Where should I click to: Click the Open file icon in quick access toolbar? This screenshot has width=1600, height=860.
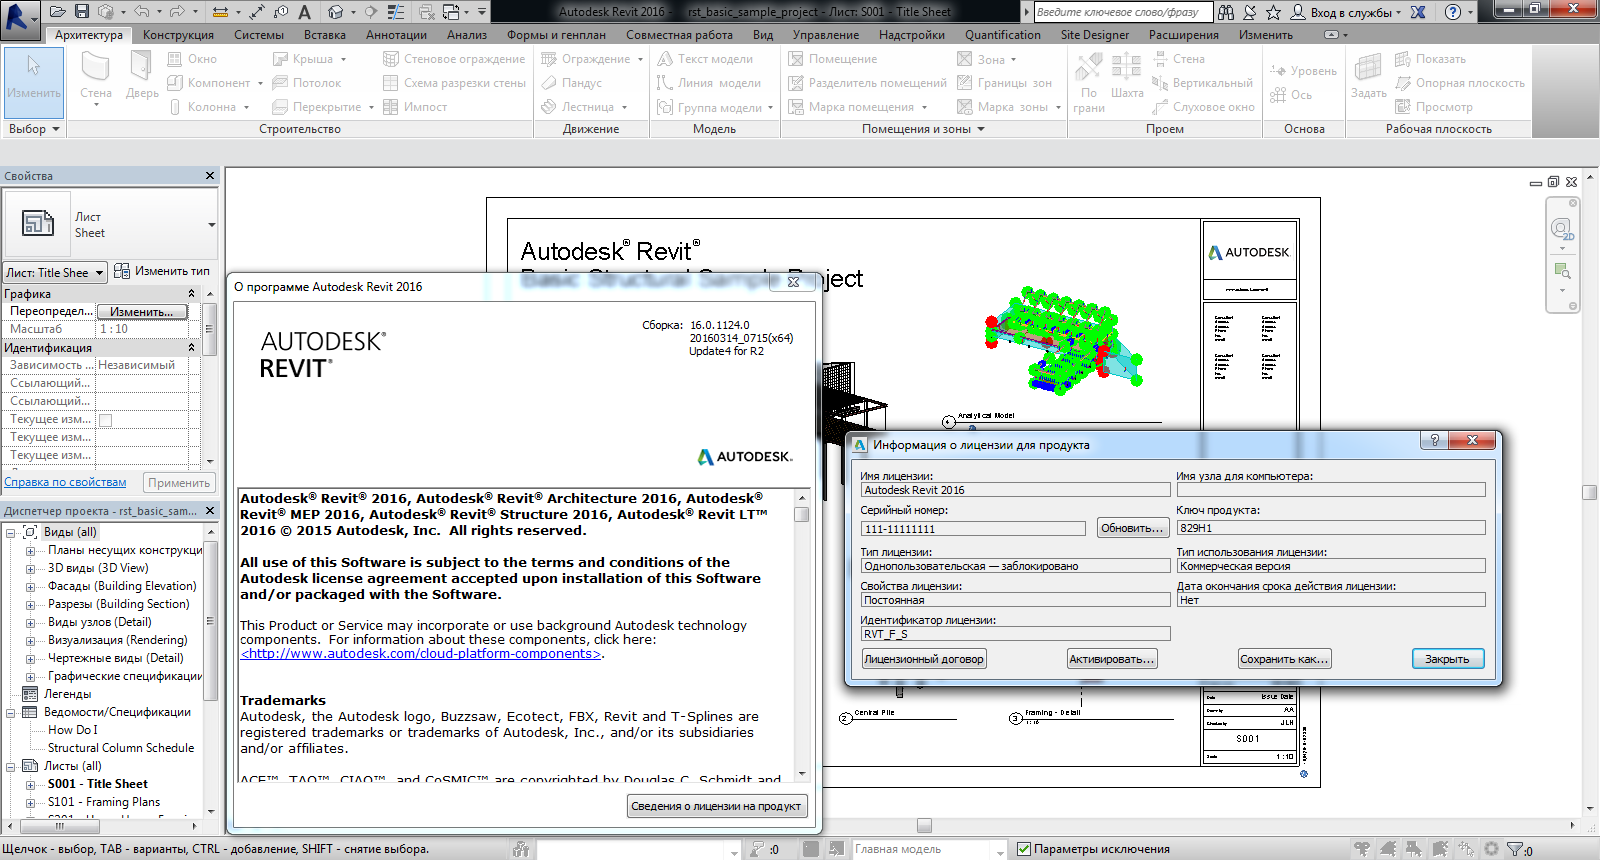[58, 12]
